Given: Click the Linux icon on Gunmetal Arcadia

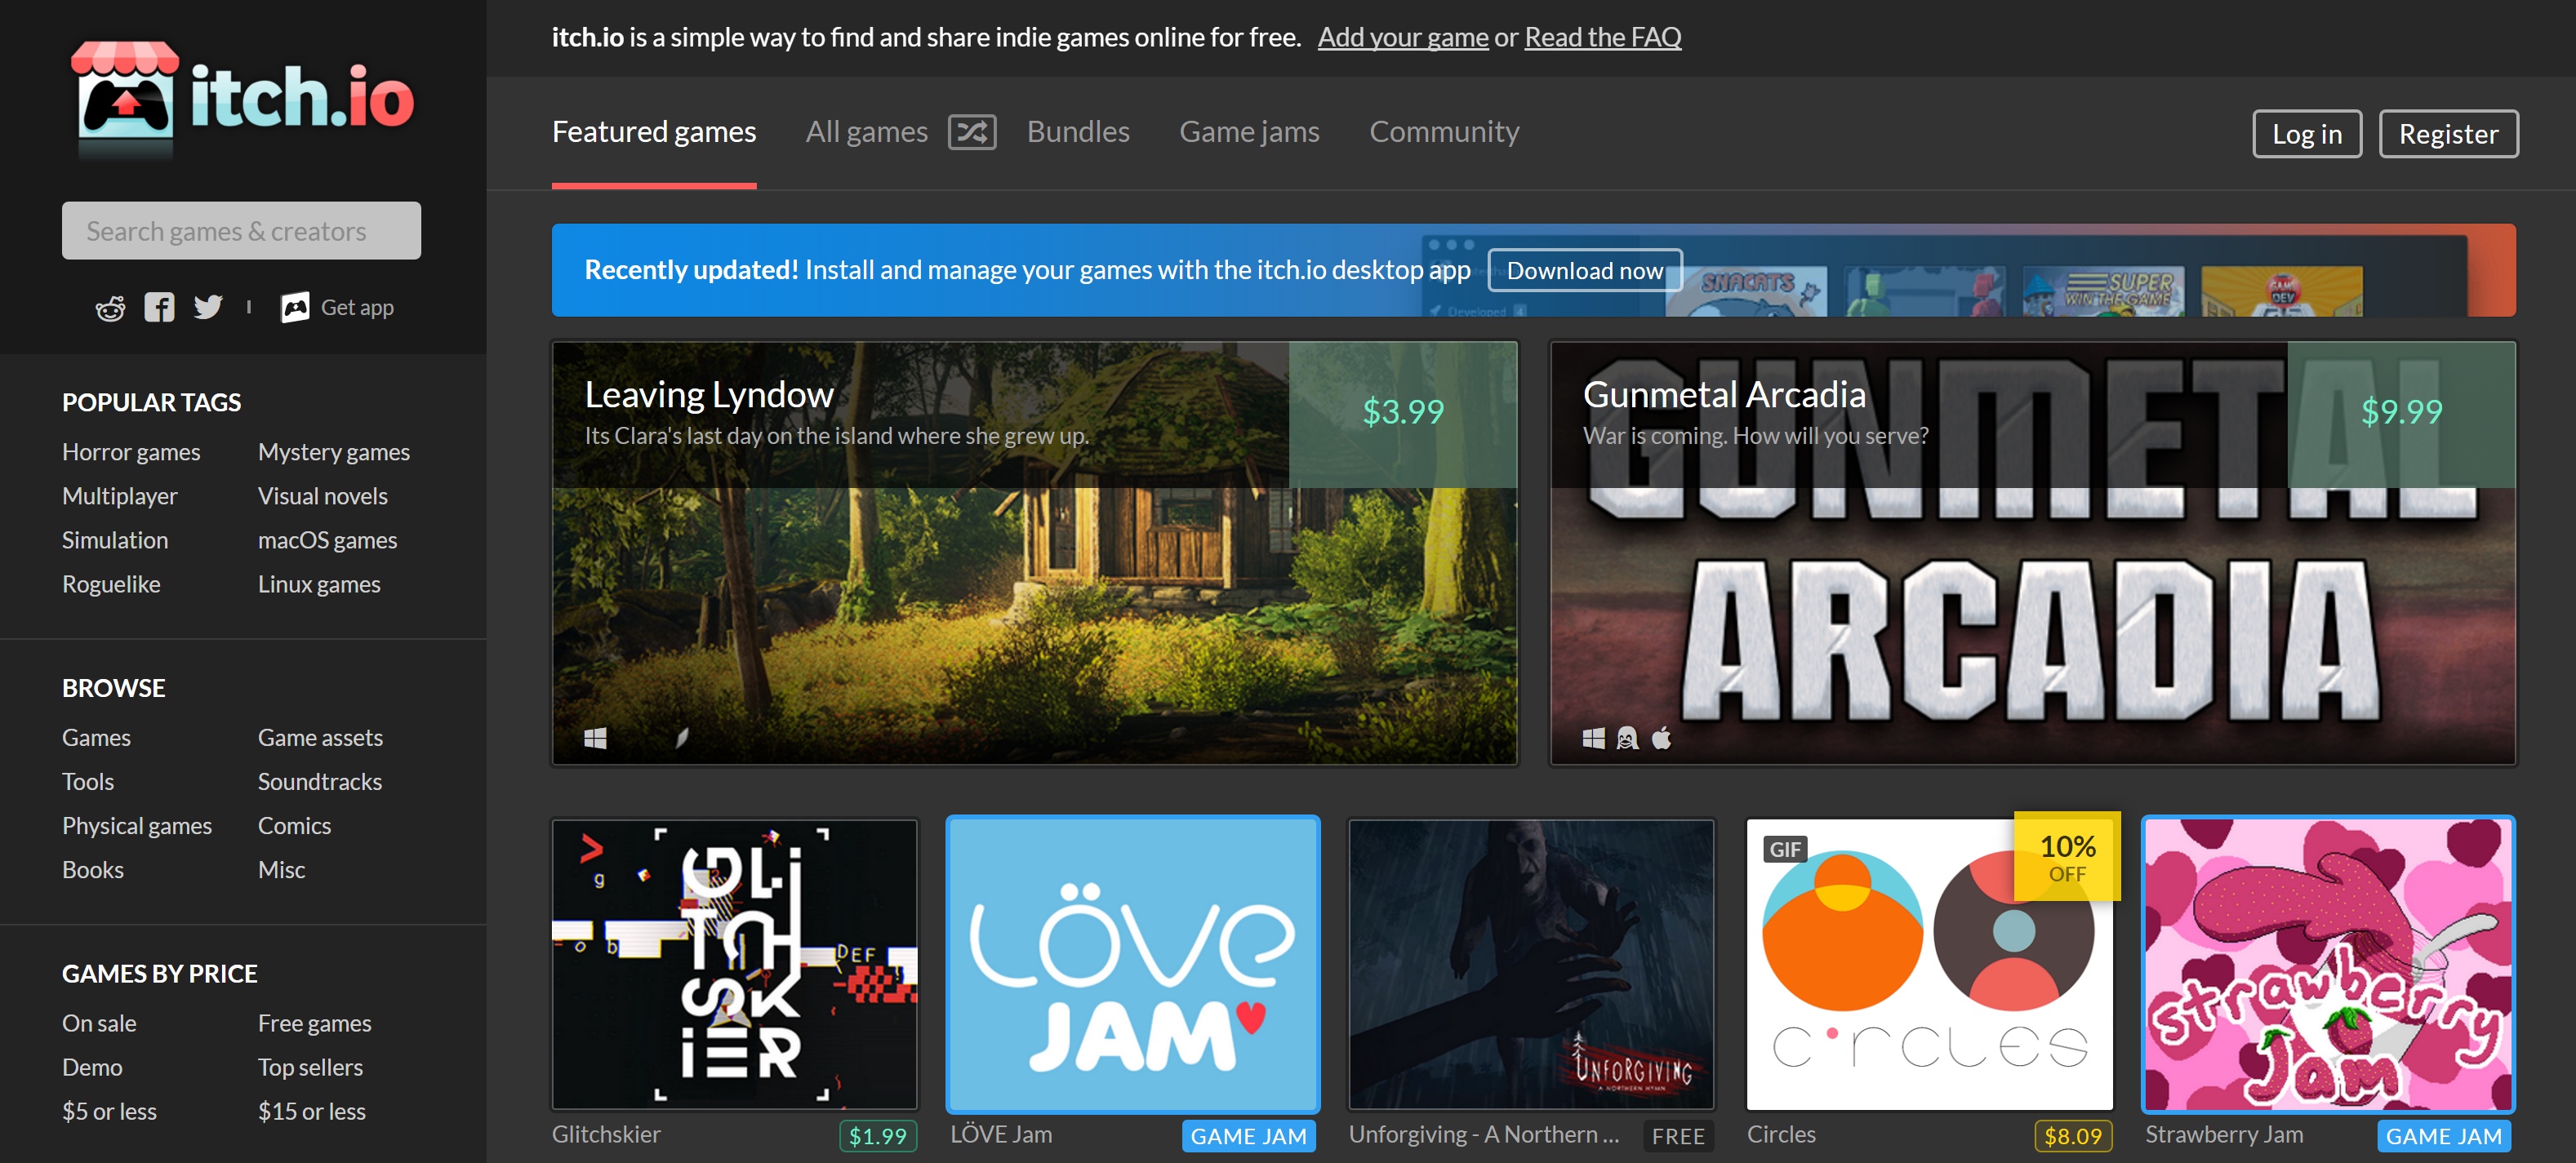Looking at the screenshot, I should tap(1628, 738).
